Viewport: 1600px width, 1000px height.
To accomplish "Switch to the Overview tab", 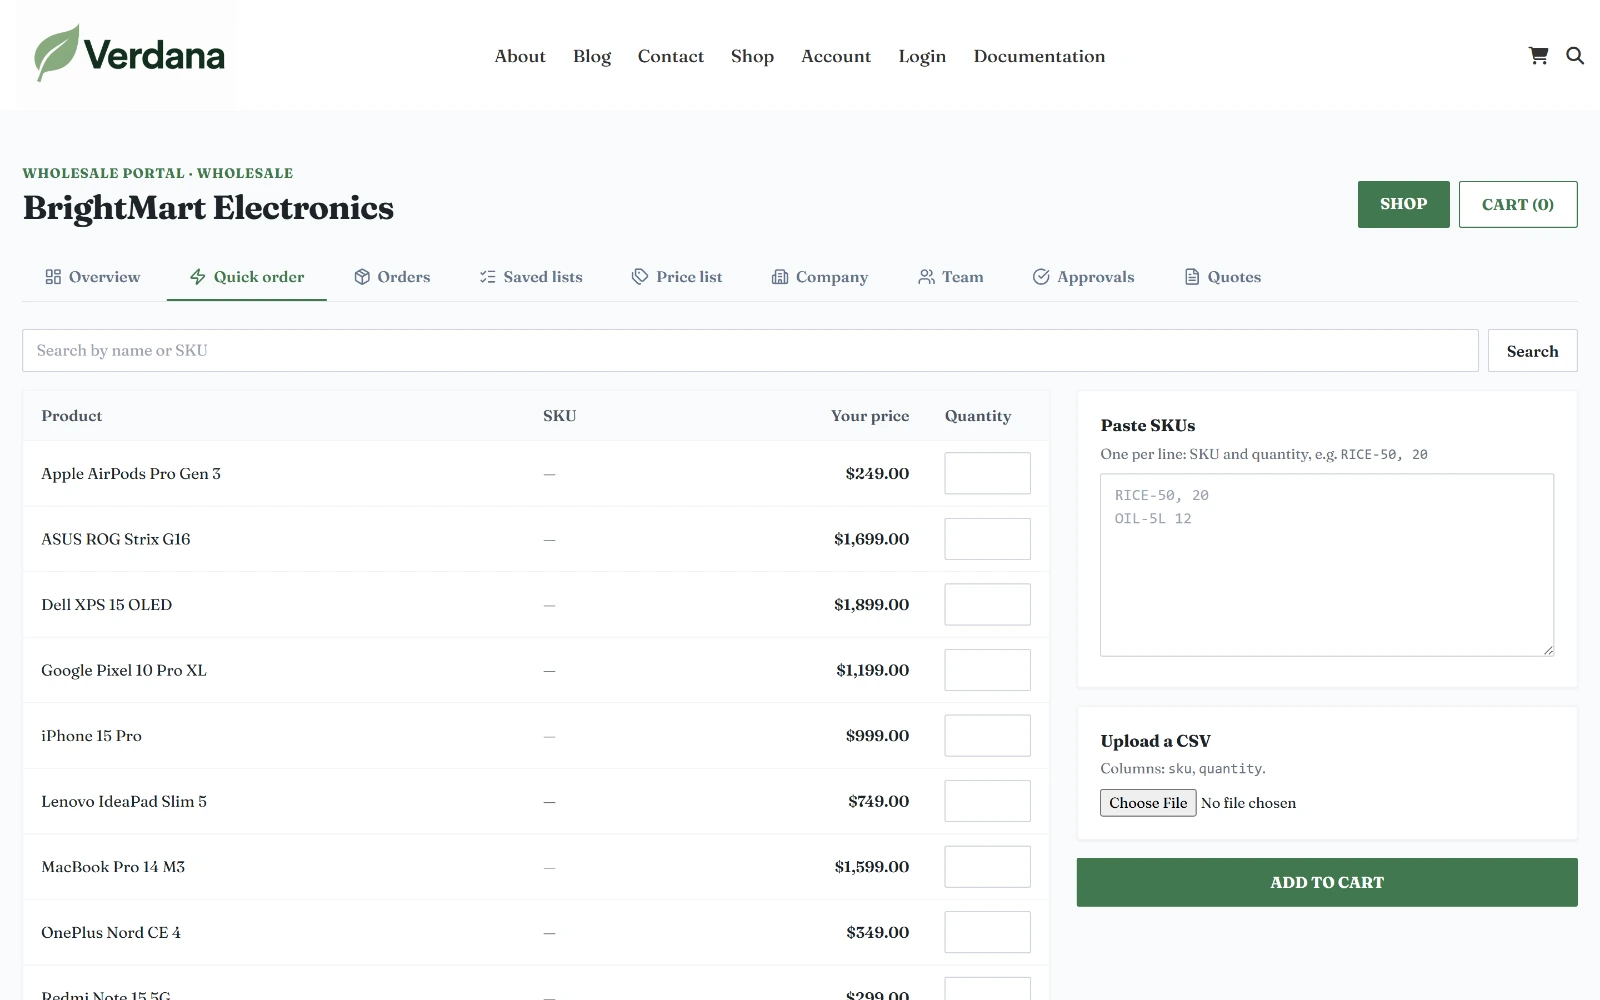I will [x=93, y=277].
